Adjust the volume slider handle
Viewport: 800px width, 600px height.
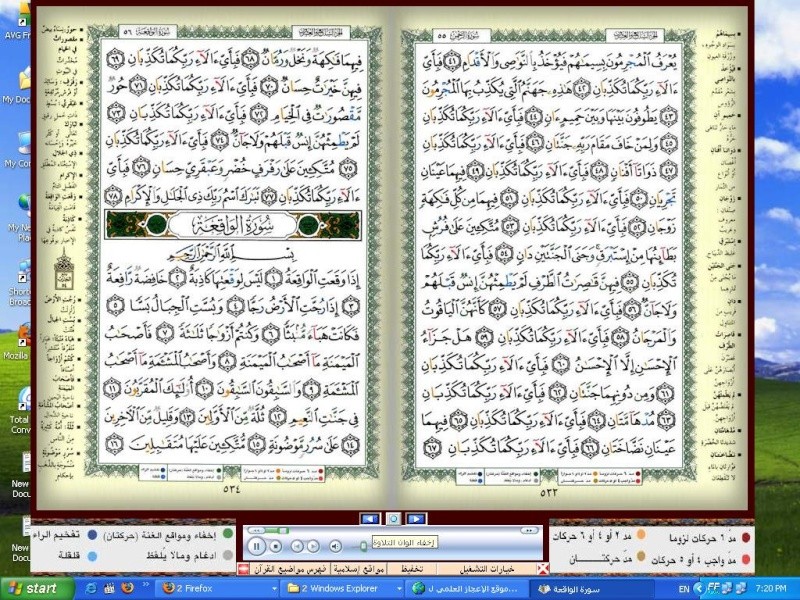click(x=363, y=546)
